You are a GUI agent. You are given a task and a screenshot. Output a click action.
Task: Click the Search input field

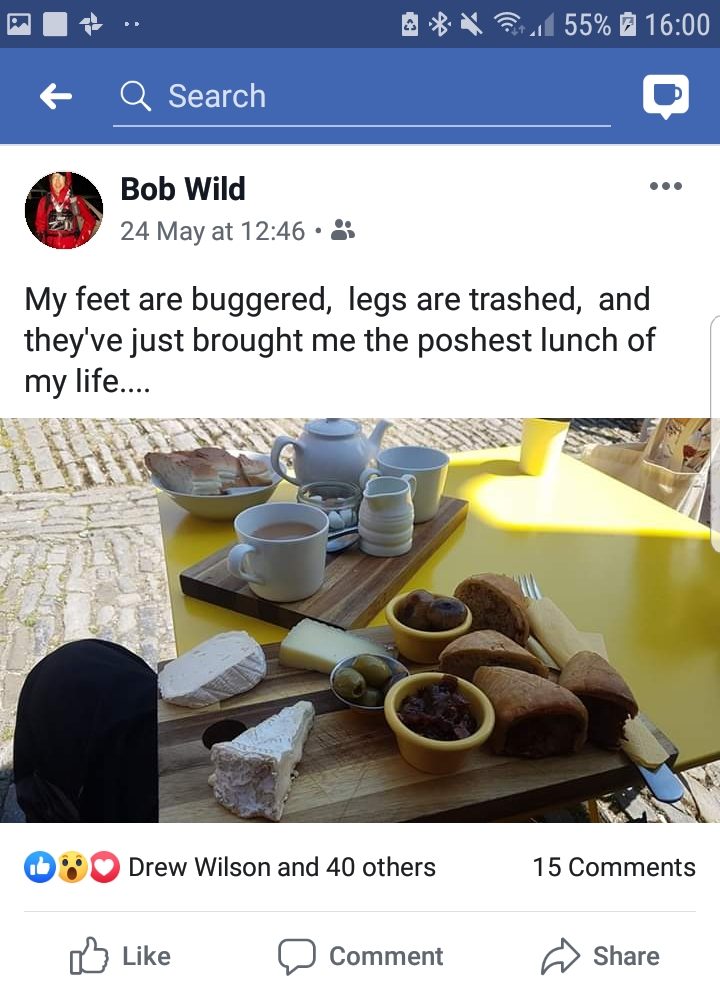click(x=380, y=96)
